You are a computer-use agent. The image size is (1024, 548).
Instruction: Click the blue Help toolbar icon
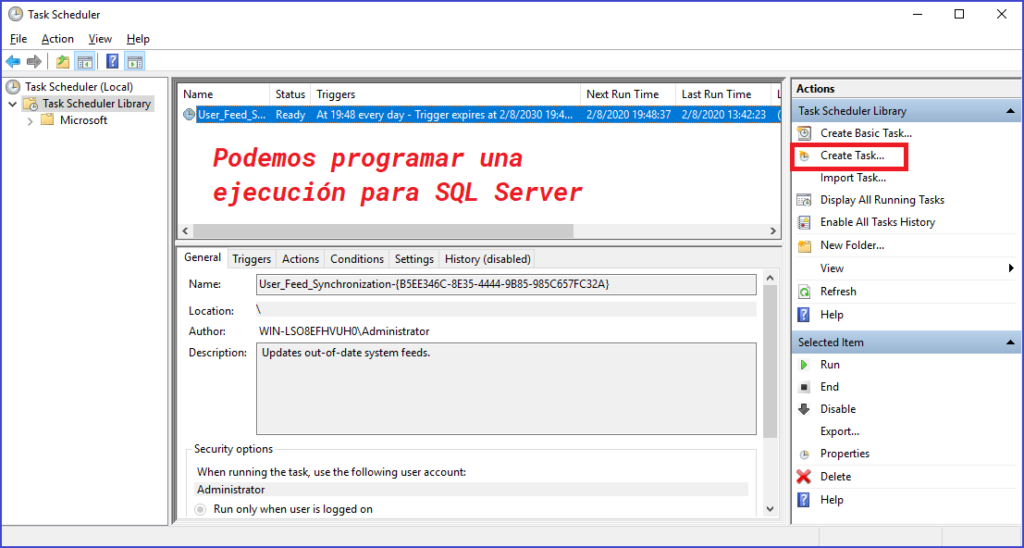(x=112, y=62)
